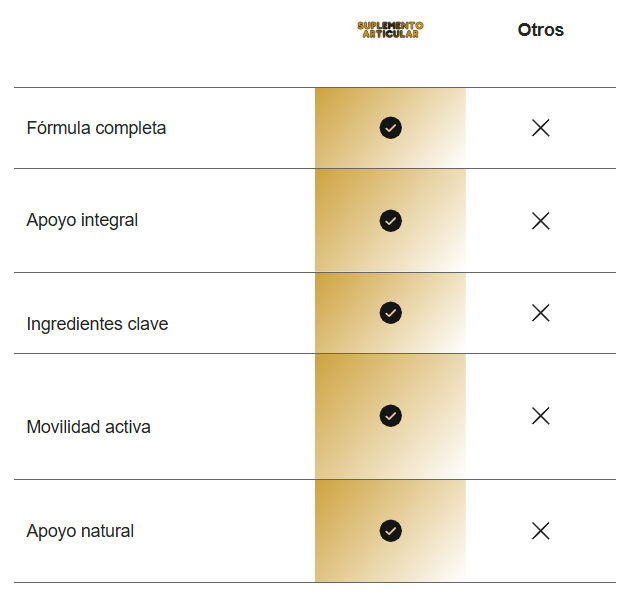Viewport: 627px width, 604px height.
Task: Select the Apoyo integral row label
Action: [x=82, y=220]
